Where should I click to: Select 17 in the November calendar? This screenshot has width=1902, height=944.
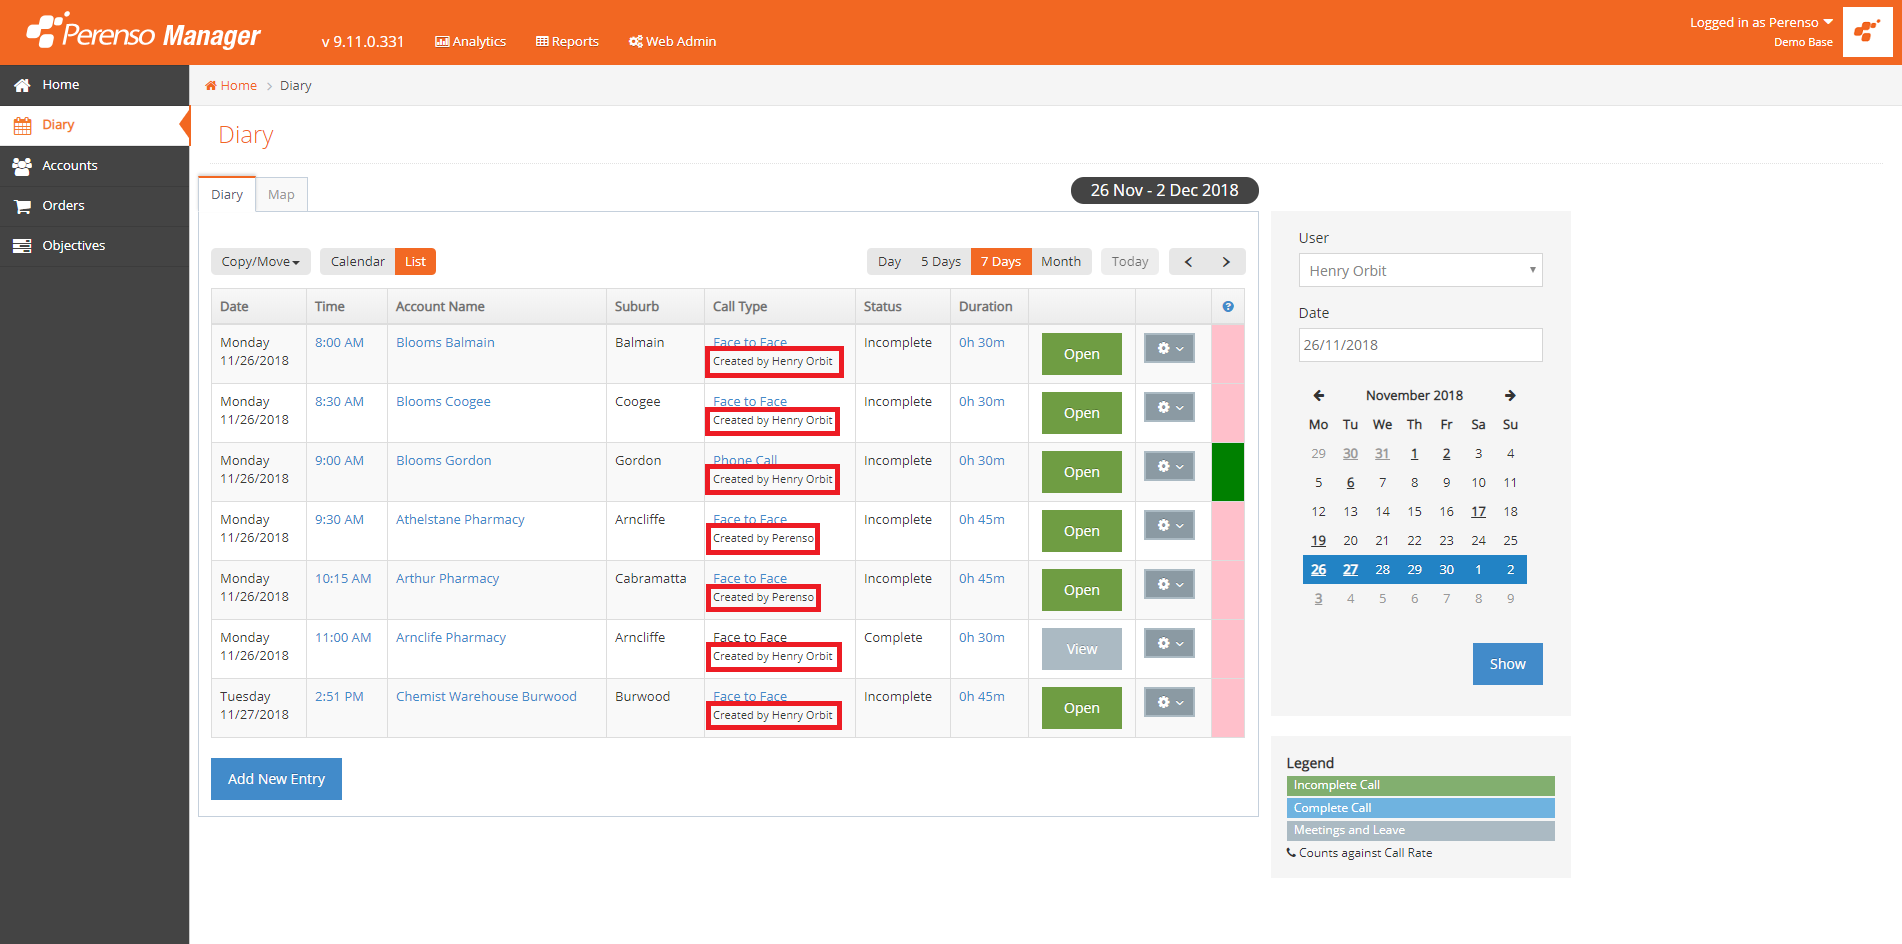(1478, 512)
